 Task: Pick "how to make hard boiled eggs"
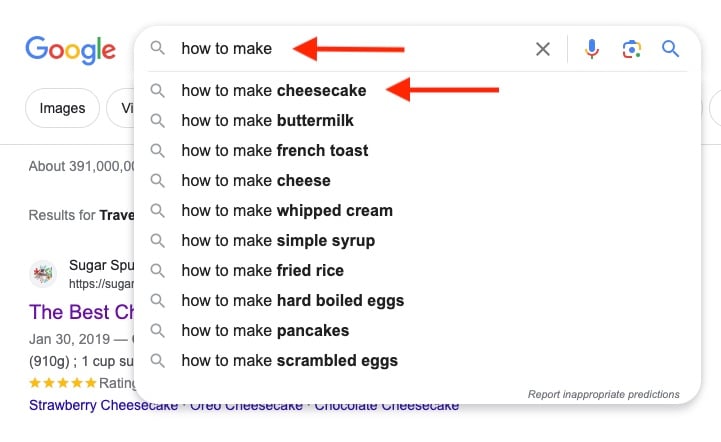click(292, 301)
